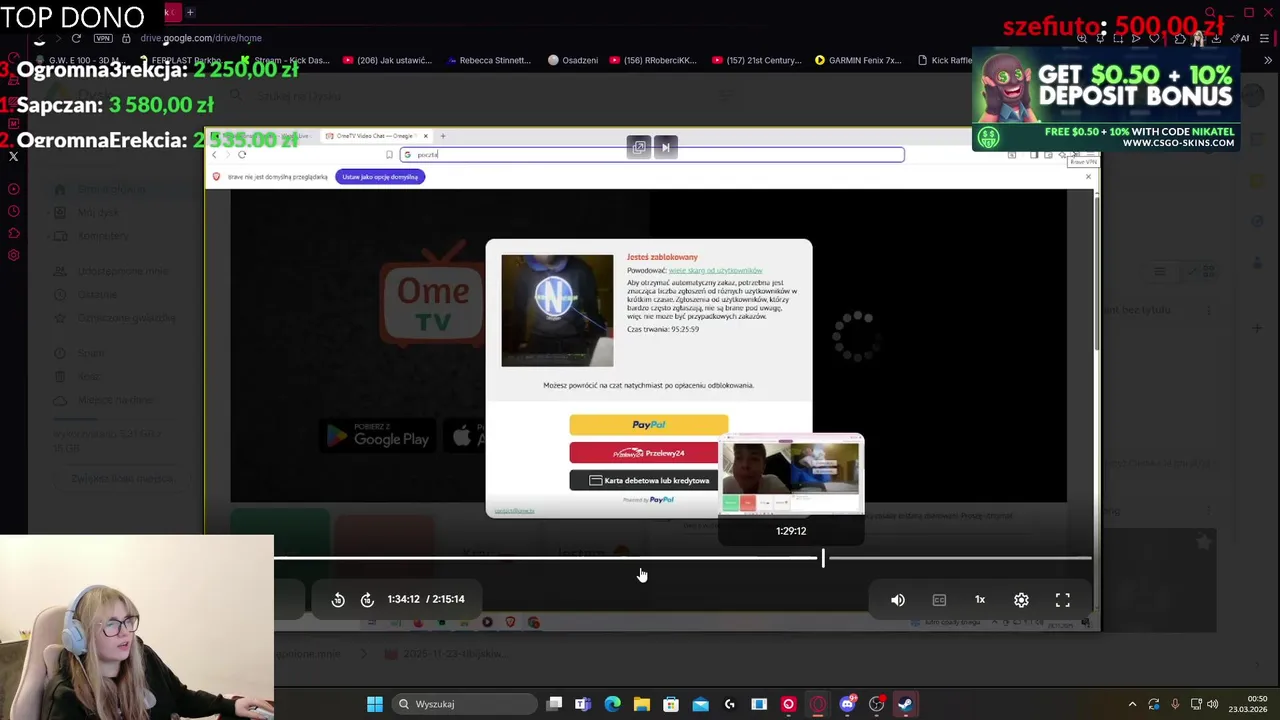Open Discord from the taskbar

point(847,704)
